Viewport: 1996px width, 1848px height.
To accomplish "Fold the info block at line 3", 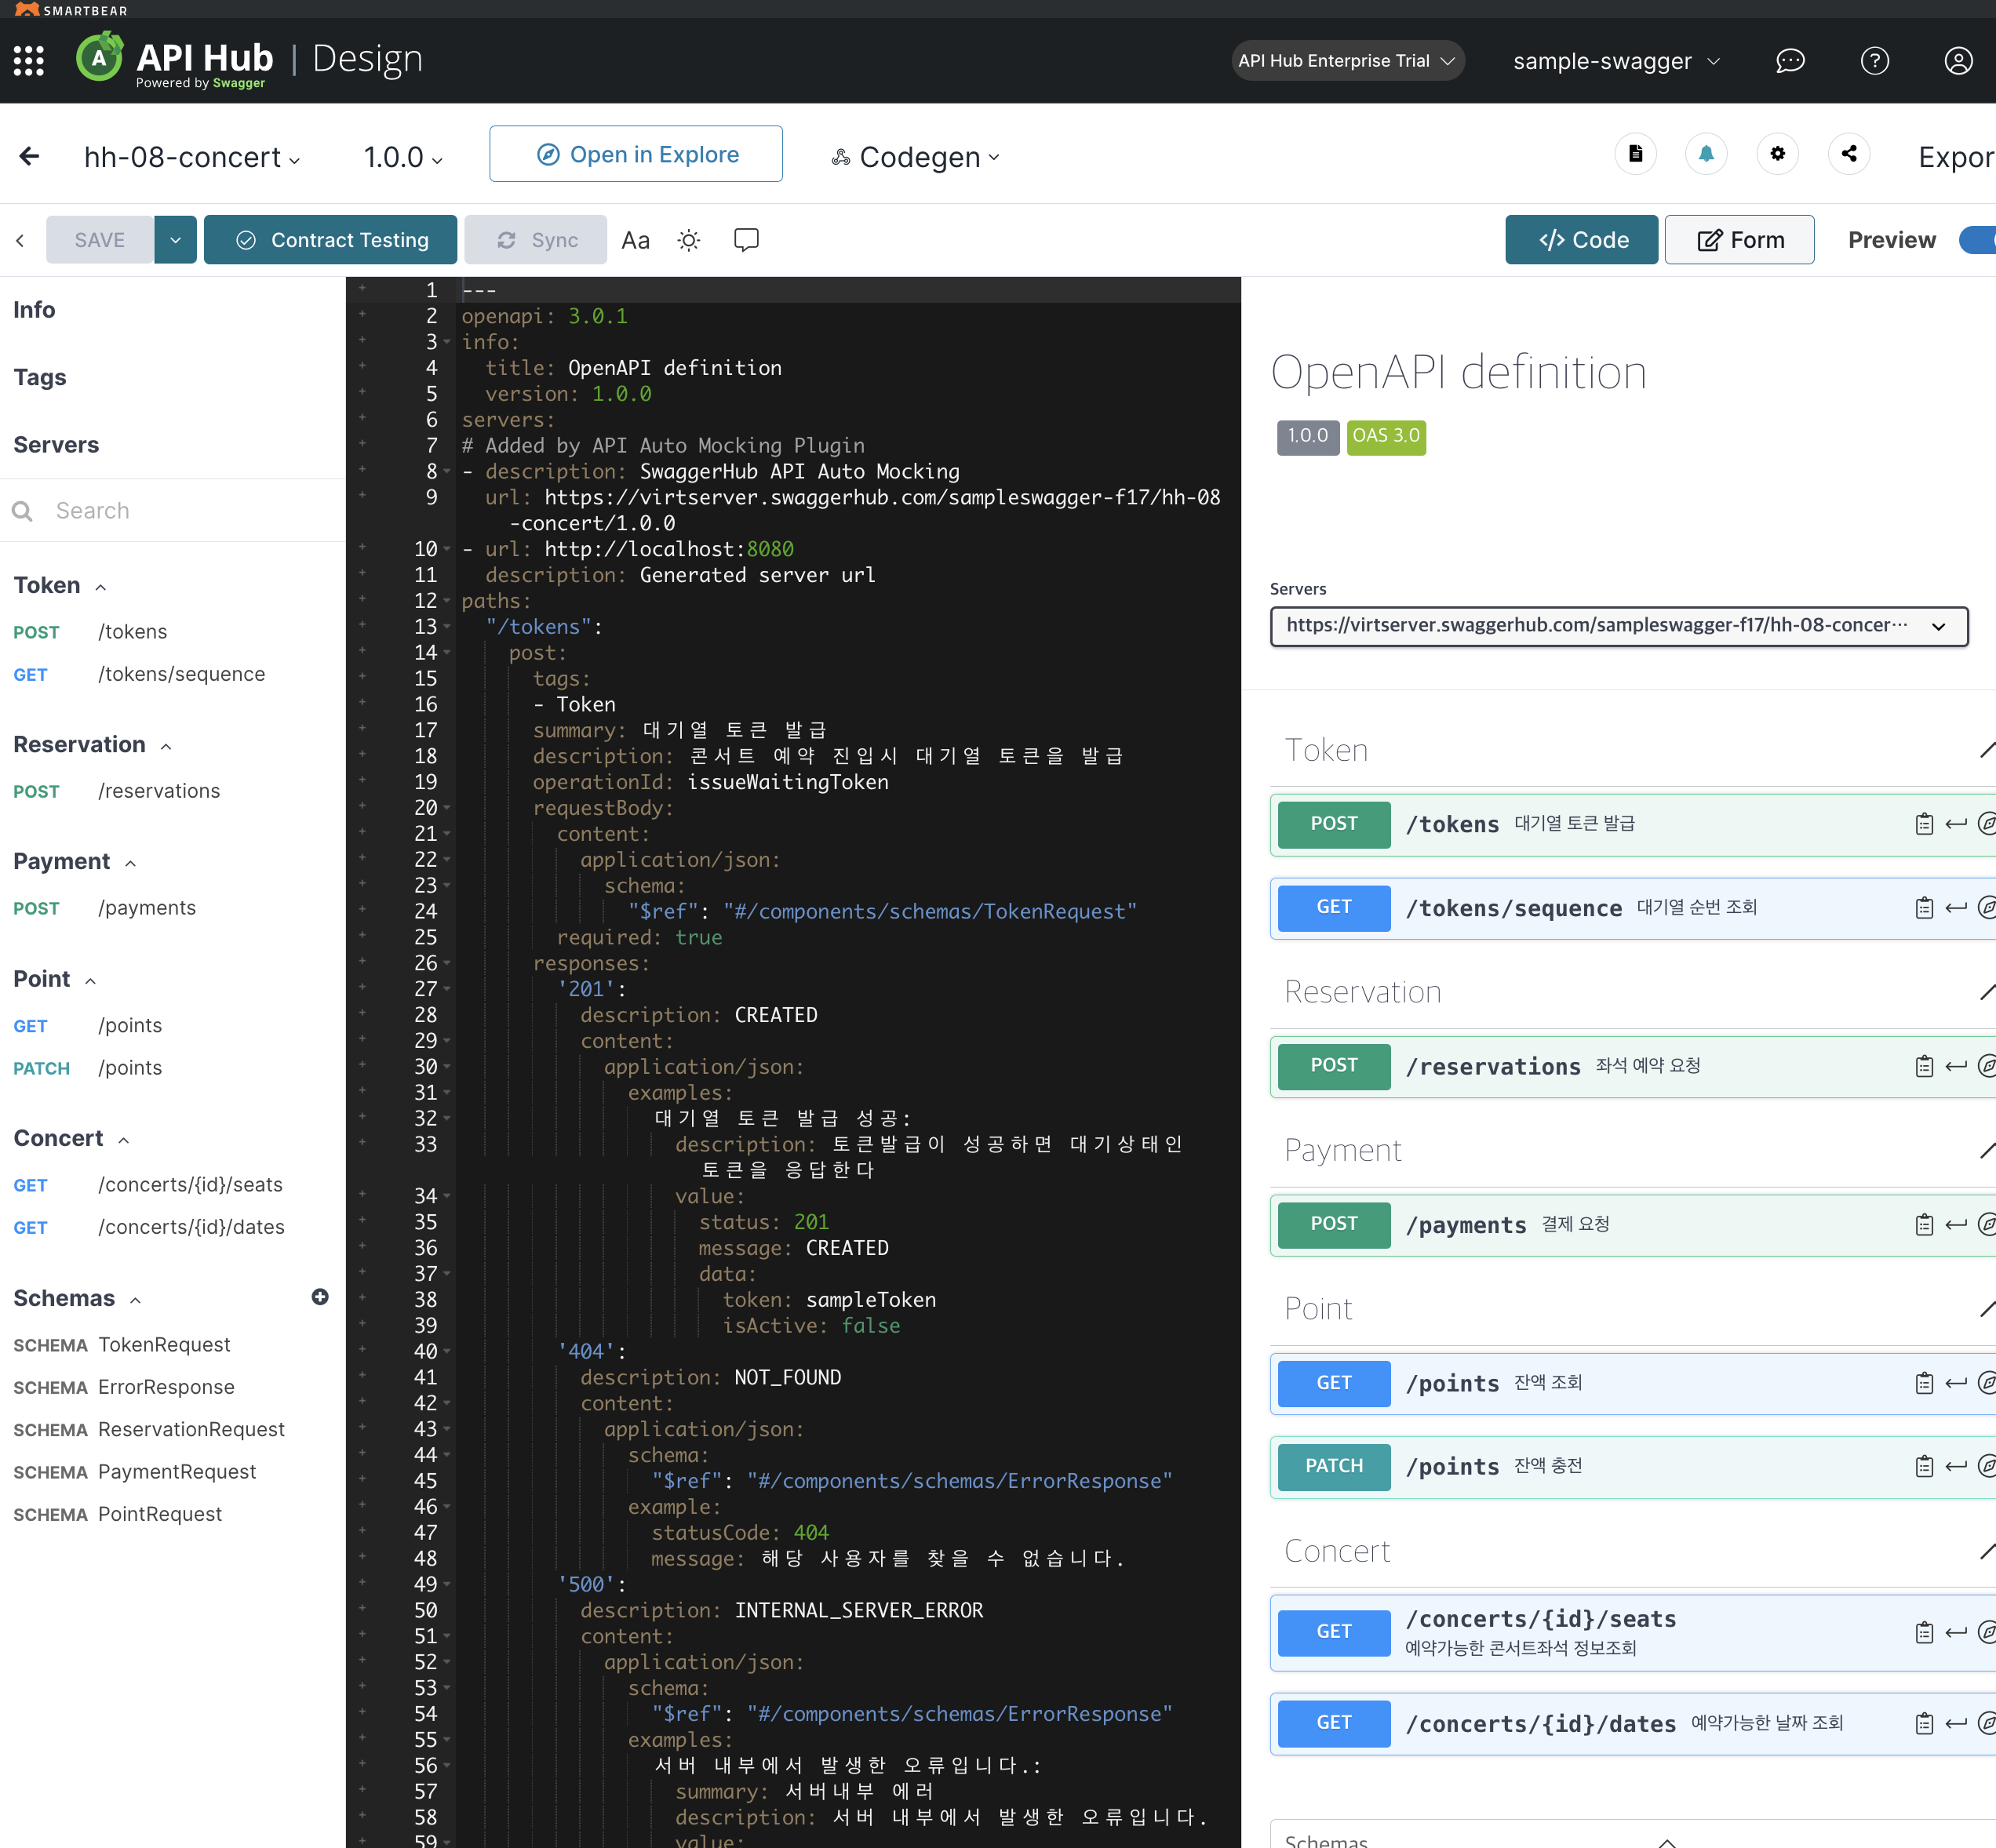I will (x=447, y=342).
